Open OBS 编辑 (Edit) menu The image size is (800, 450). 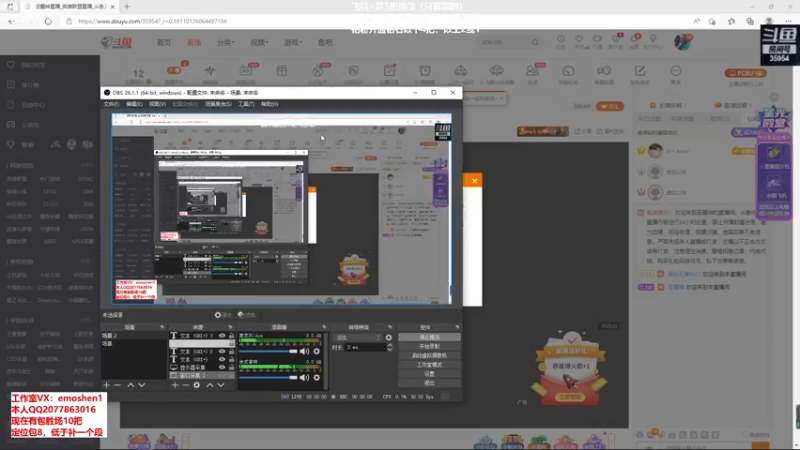(x=134, y=104)
